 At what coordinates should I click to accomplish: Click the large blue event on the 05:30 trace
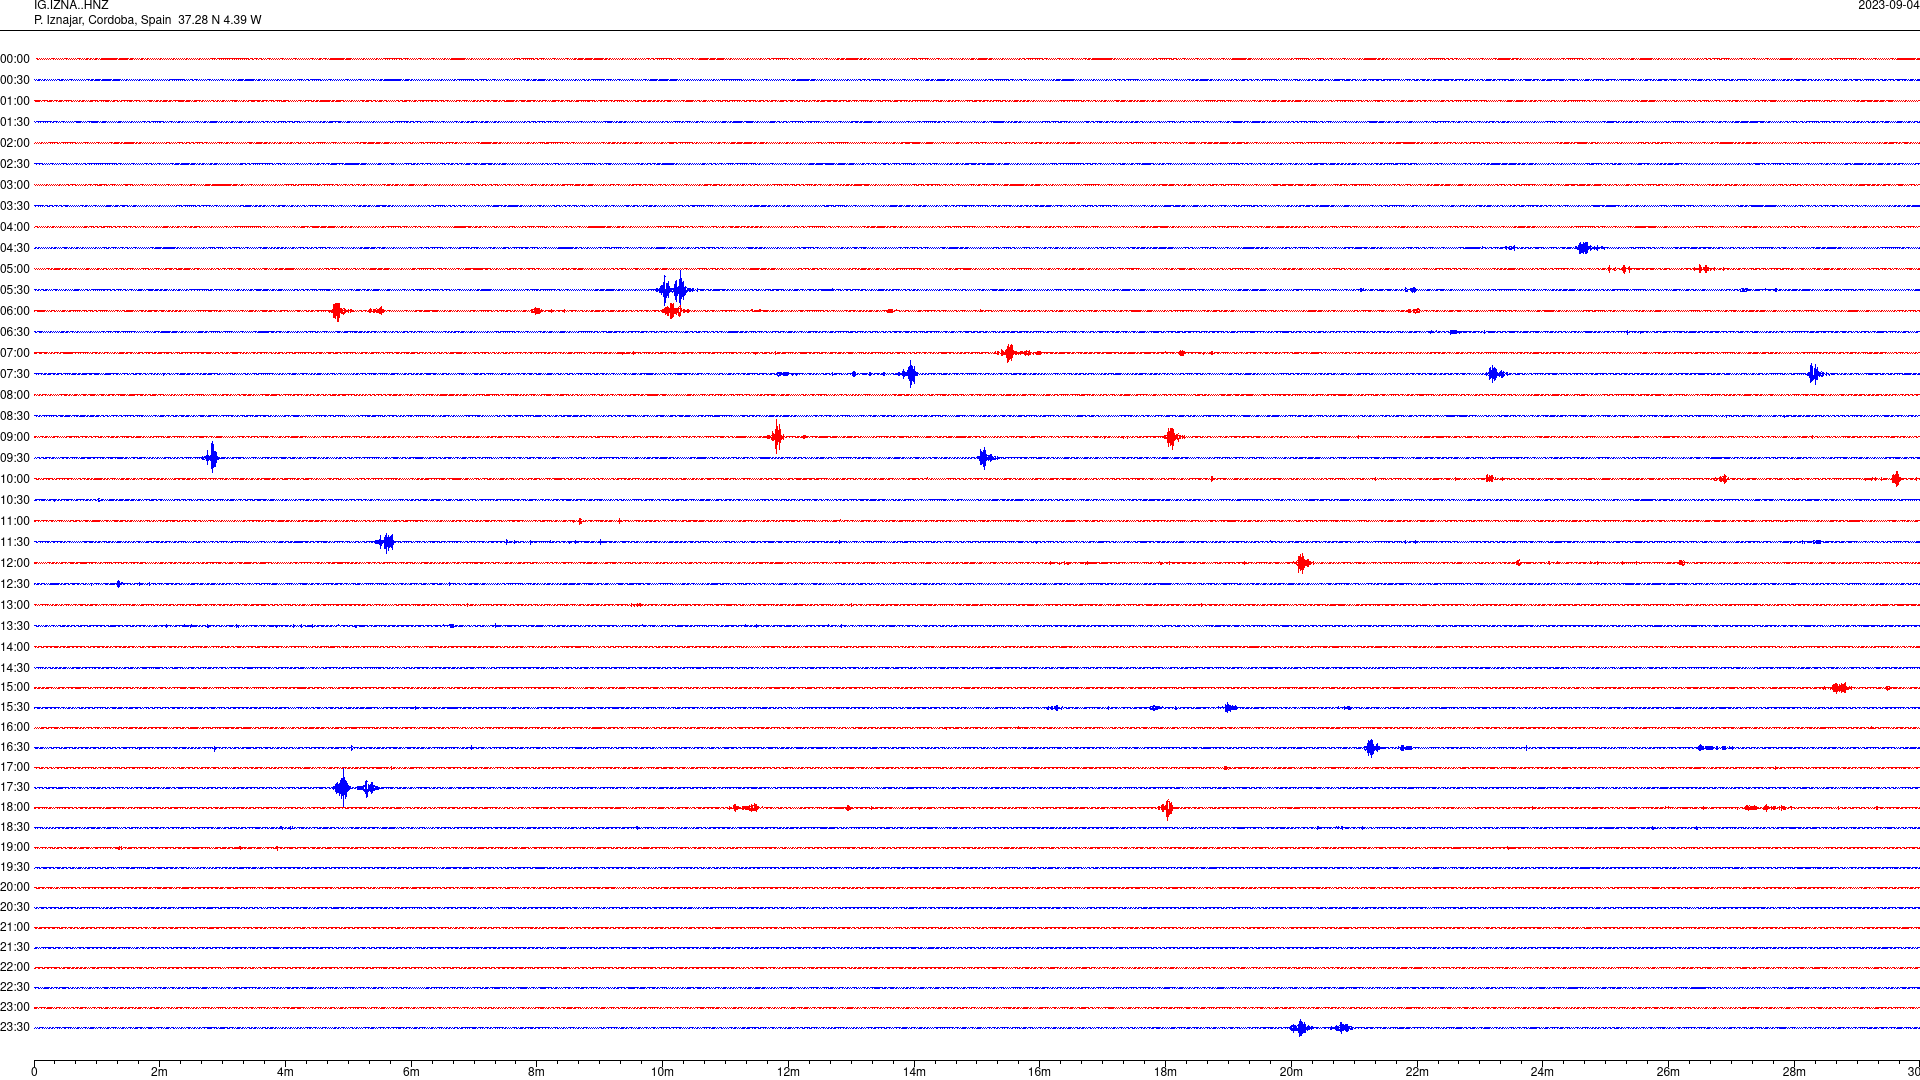tap(675, 289)
